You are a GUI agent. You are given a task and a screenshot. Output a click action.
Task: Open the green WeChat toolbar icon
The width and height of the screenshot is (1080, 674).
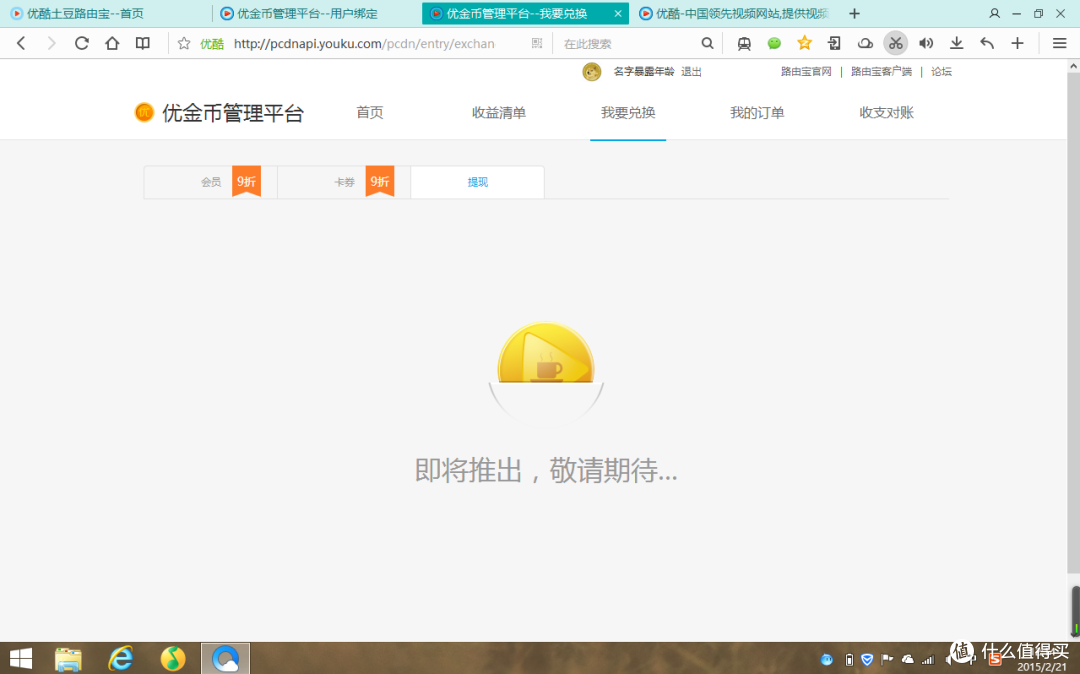774,43
